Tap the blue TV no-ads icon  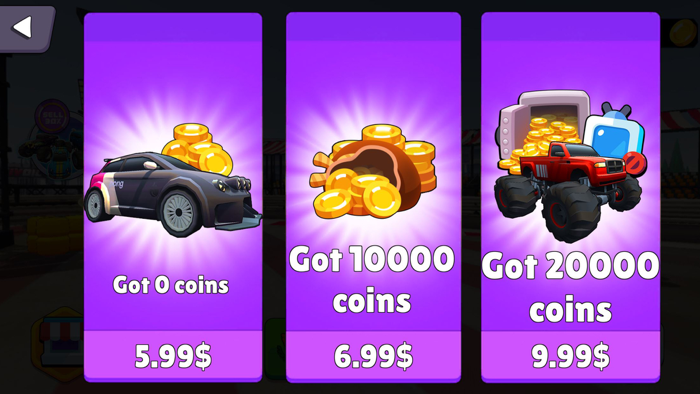coord(615,133)
